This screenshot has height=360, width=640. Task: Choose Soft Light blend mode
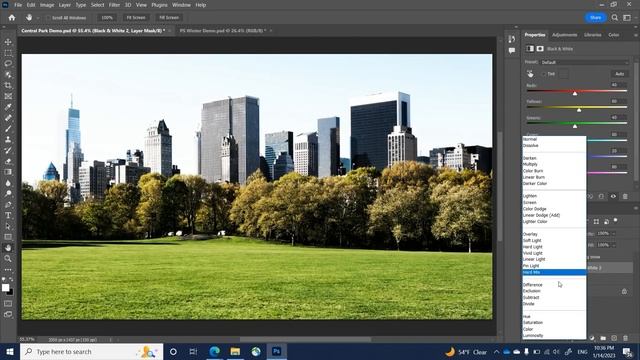[x=532, y=240]
